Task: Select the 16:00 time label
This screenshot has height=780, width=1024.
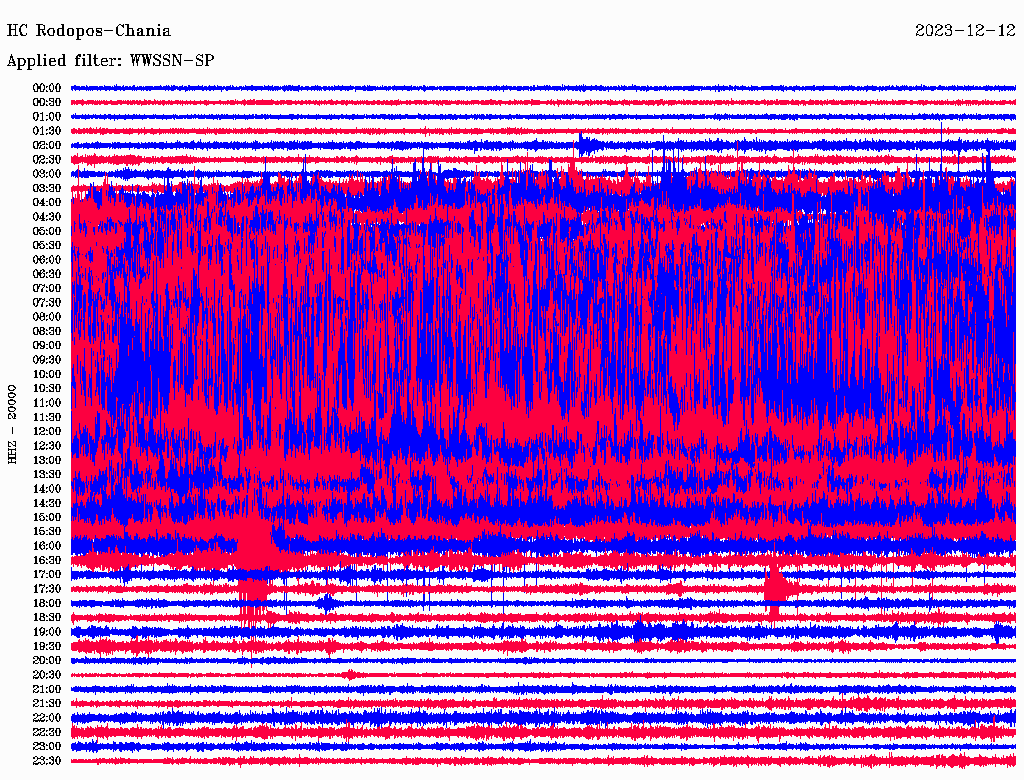Action: click(x=47, y=546)
